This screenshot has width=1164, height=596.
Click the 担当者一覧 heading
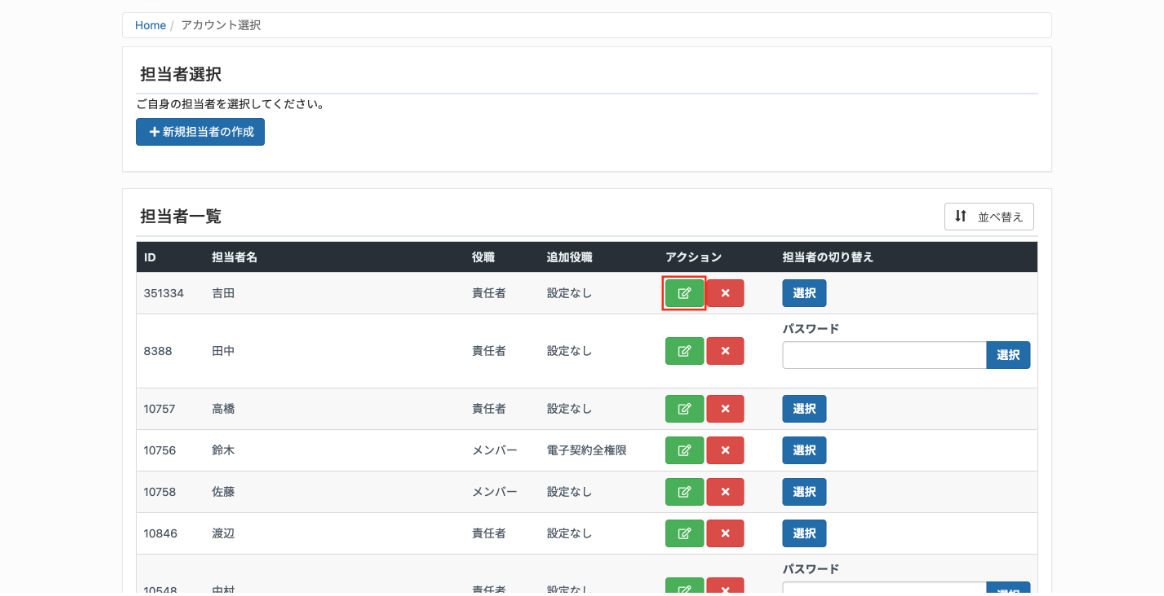pyautogui.click(x=181, y=217)
